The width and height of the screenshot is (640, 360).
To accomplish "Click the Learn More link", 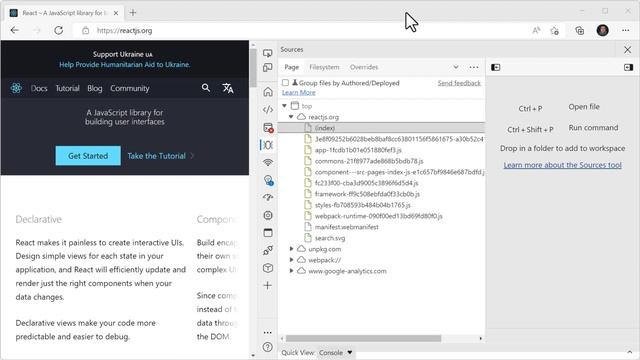I will (299, 92).
